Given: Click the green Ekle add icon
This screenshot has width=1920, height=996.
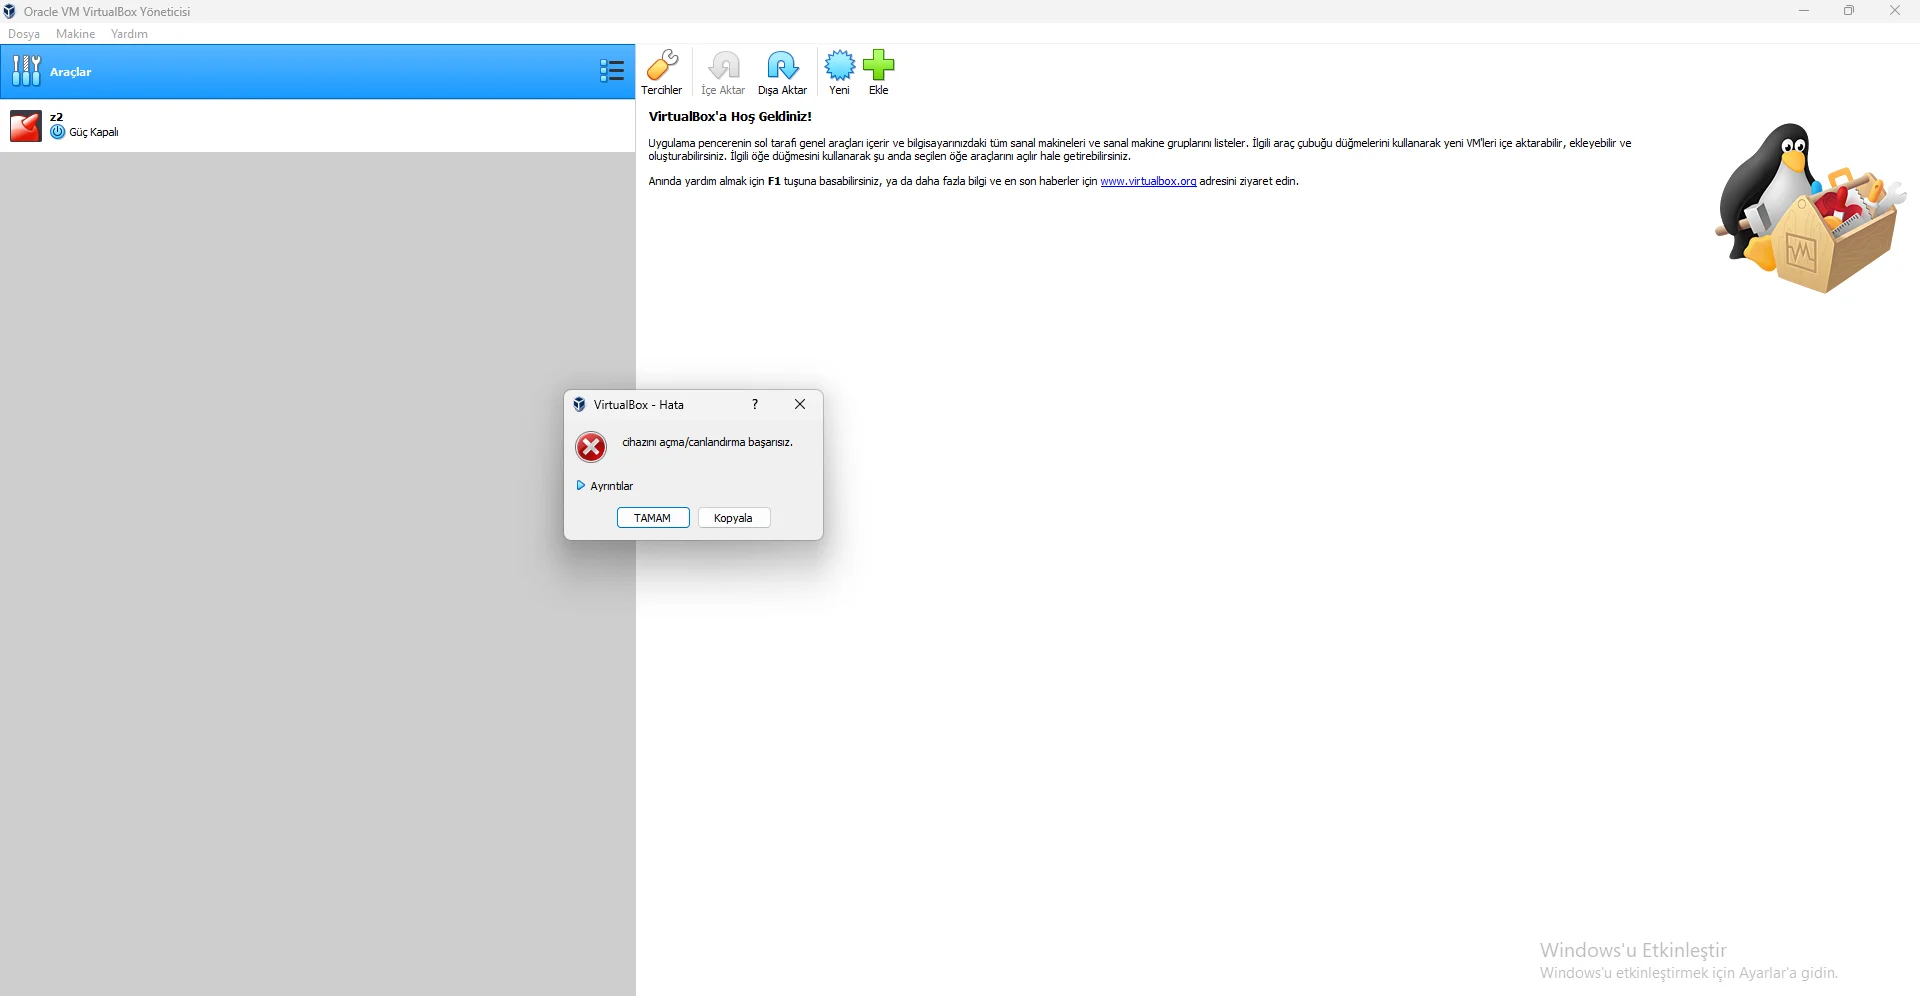Looking at the screenshot, I should point(879,72).
